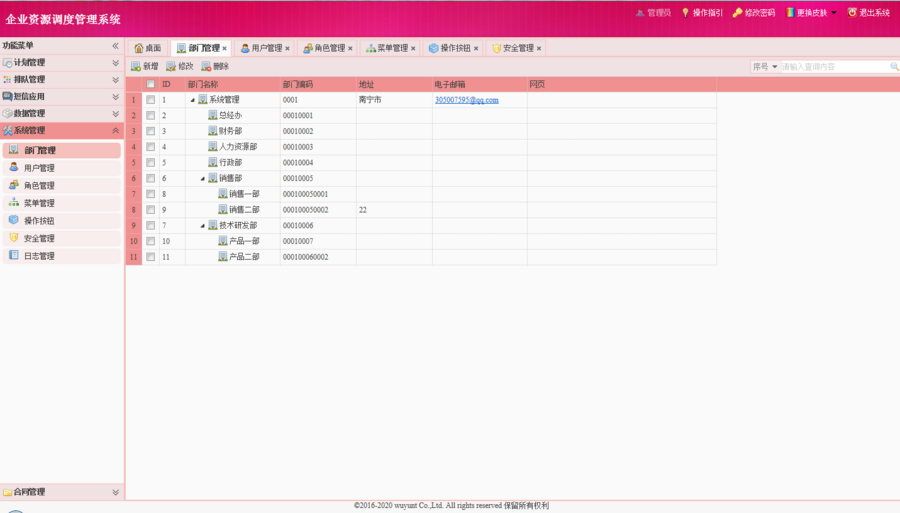Select the code cell 000100060002
The width and height of the screenshot is (900, 513).
click(x=318, y=256)
